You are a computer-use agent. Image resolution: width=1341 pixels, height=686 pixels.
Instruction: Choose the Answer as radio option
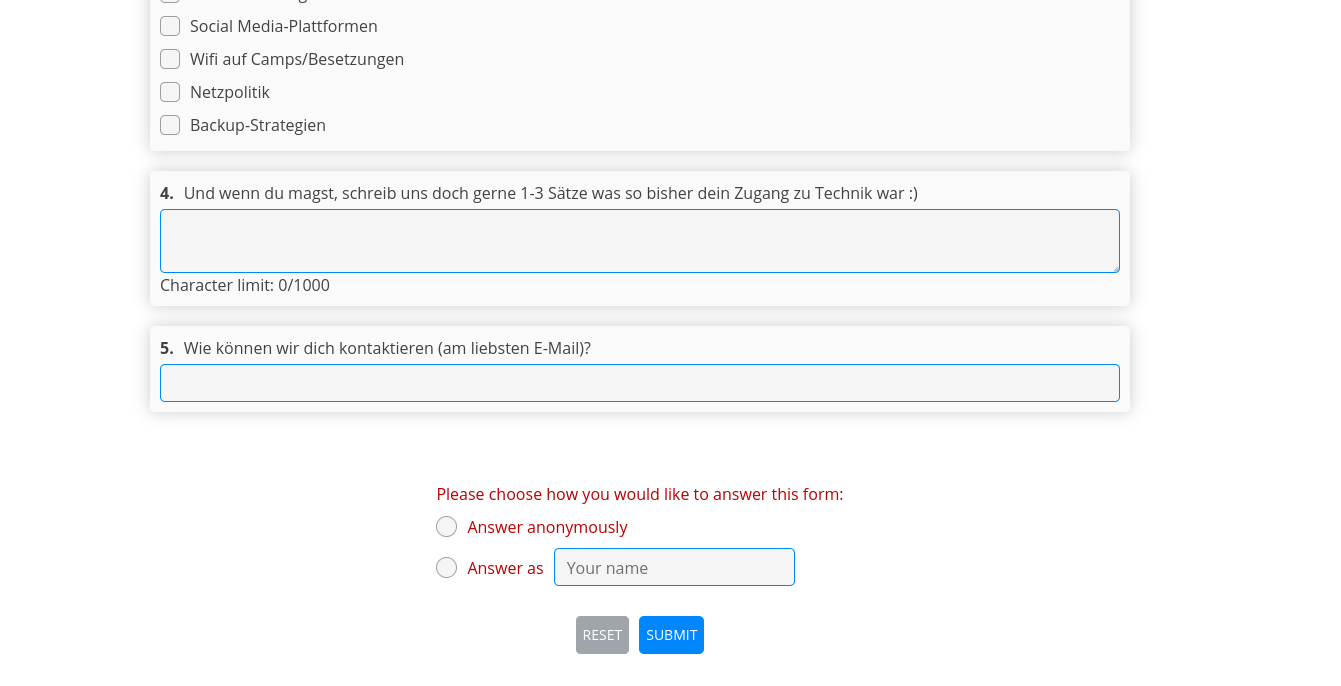tap(446, 567)
